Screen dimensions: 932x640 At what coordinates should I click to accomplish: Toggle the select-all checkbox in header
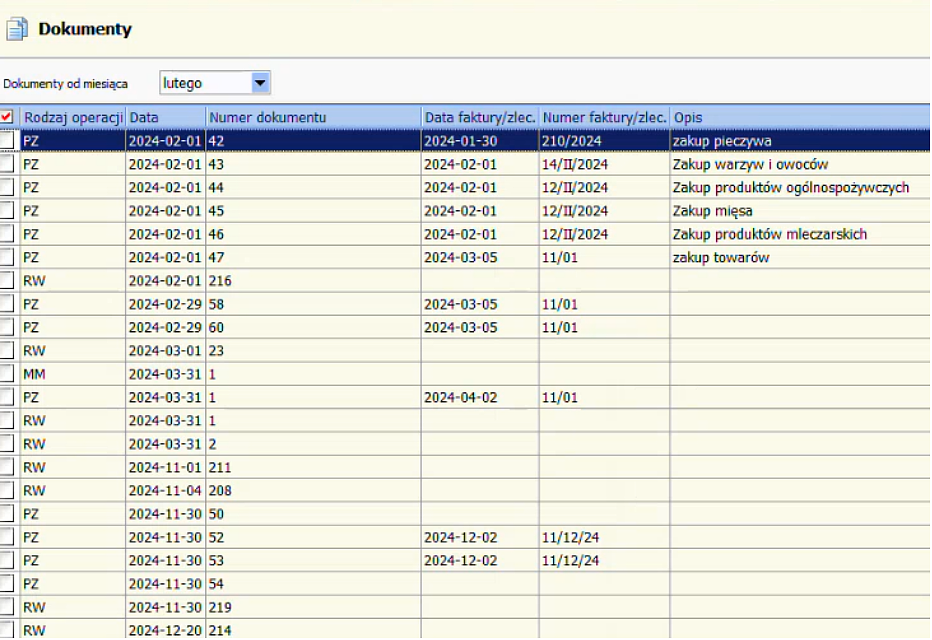coord(7,117)
